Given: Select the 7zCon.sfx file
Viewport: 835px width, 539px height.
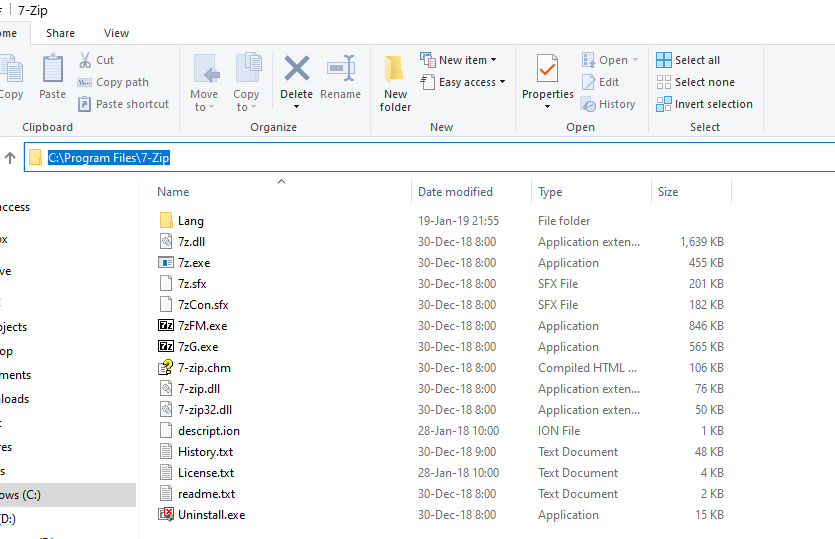Looking at the screenshot, I should click(x=203, y=305).
